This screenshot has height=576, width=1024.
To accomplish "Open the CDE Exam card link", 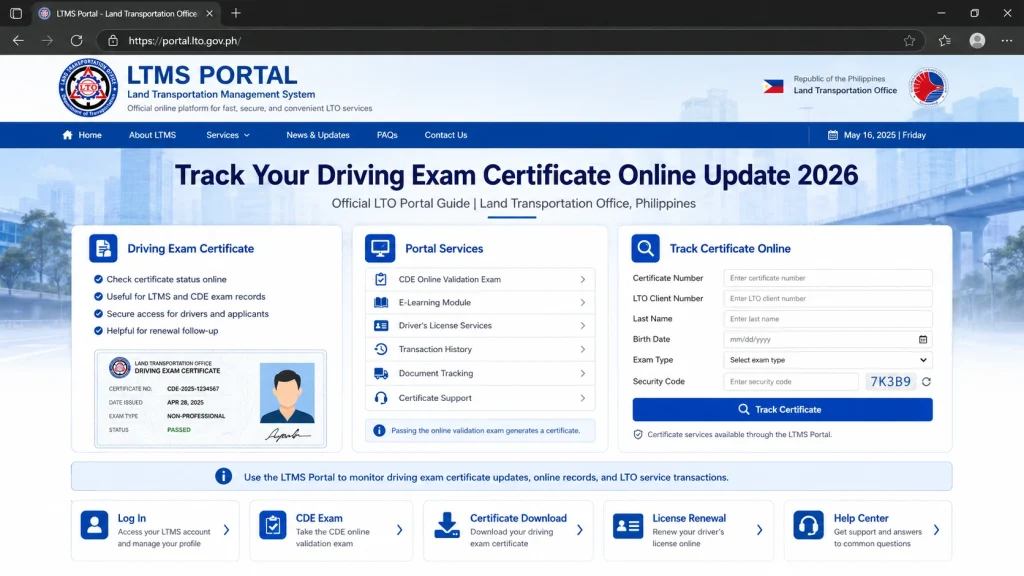I will (331, 530).
